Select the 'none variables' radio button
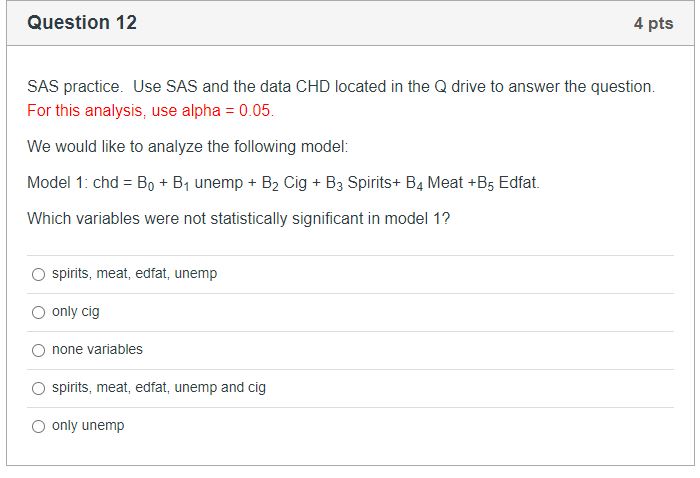The image size is (700, 478). (38, 350)
